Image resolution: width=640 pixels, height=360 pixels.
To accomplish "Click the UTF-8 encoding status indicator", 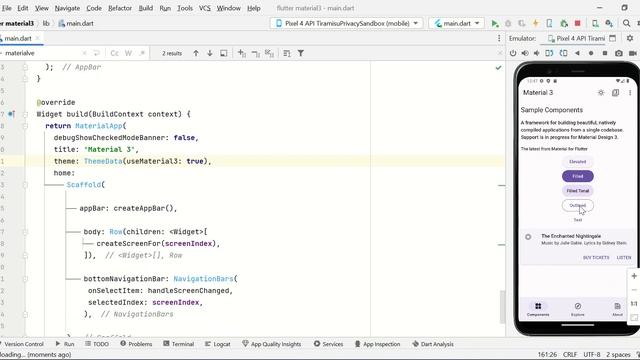I will tap(591, 354).
